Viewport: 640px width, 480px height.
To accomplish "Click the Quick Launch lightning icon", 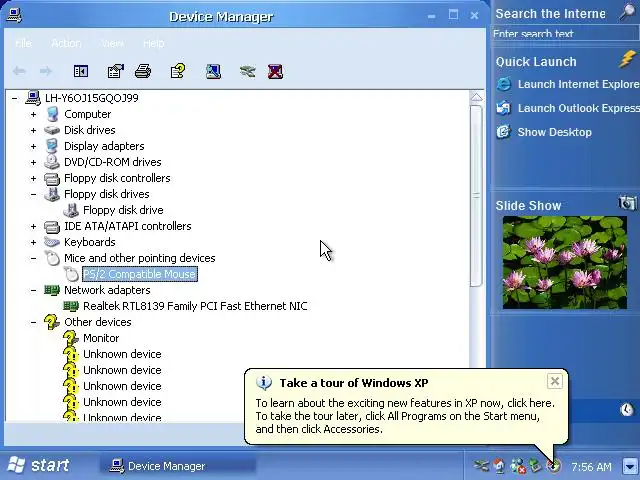I will (x=627, y=59).
